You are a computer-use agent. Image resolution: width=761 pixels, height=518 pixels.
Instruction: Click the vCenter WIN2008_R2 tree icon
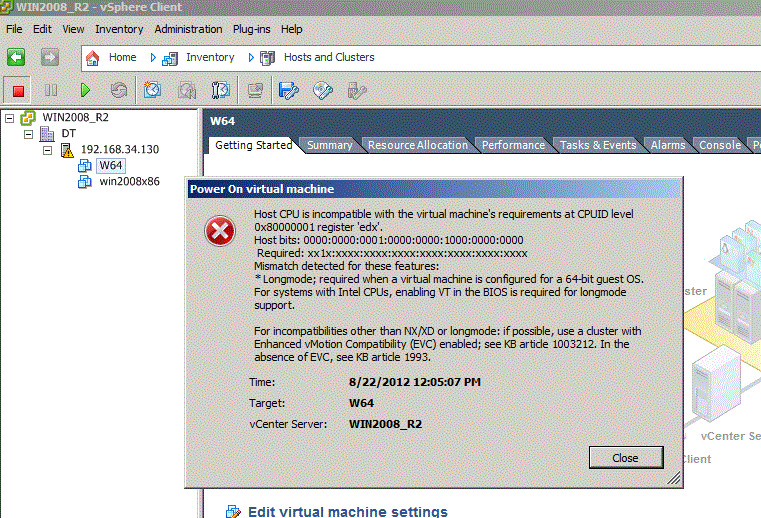(x=28, y=117)
